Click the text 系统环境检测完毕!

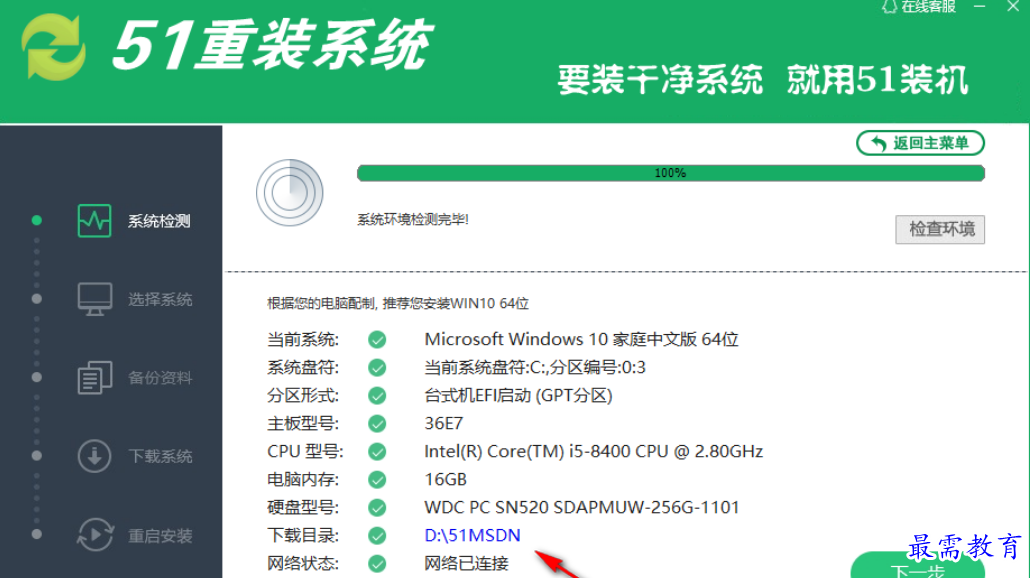tap(413, 219)
